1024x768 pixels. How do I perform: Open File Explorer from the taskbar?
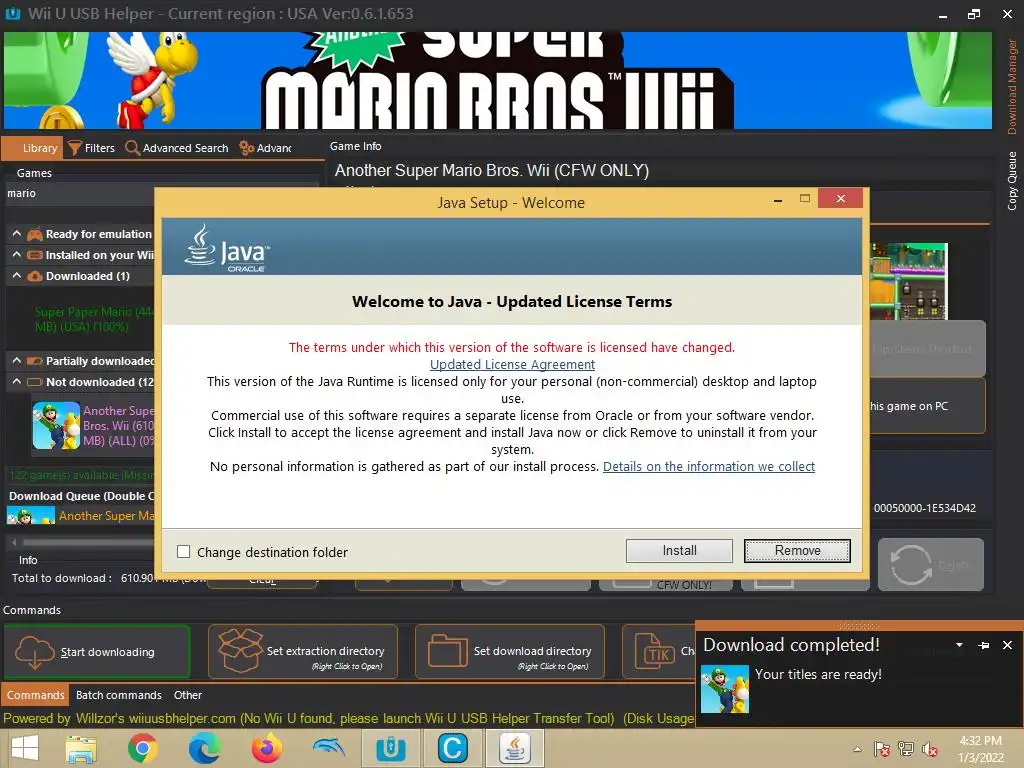81,748
